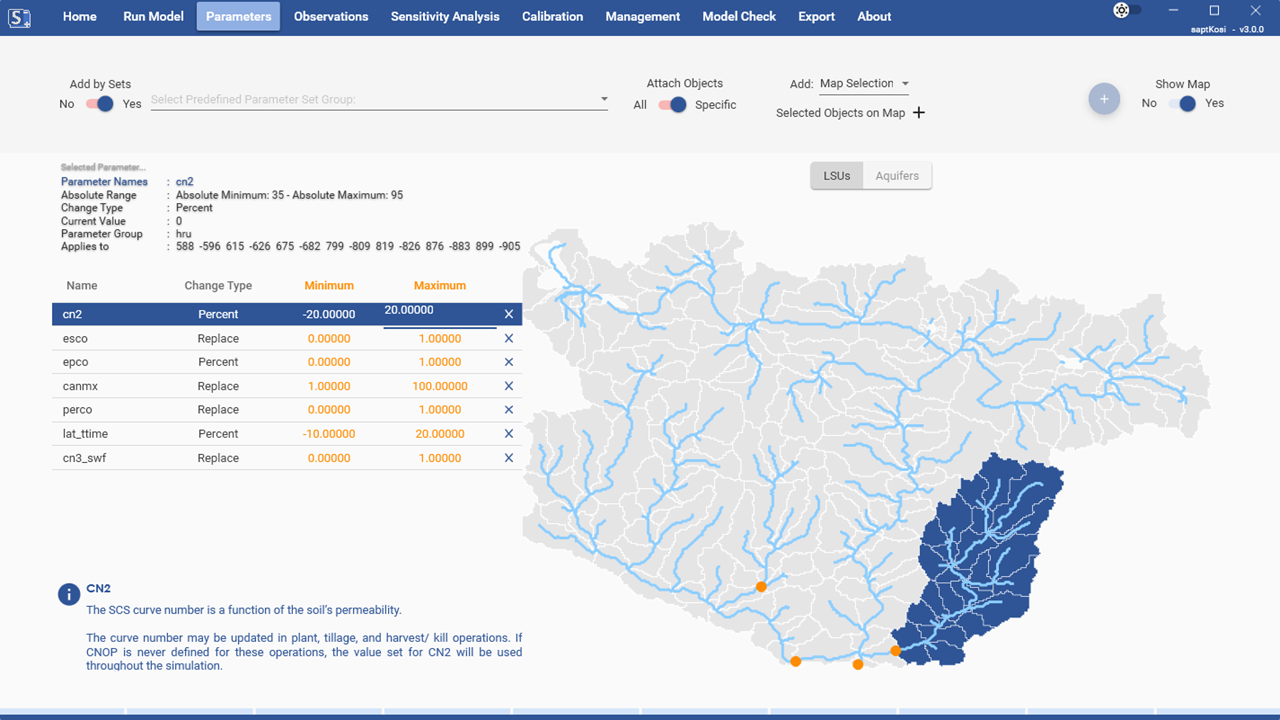Open the Home menu

tap(80, 16)
